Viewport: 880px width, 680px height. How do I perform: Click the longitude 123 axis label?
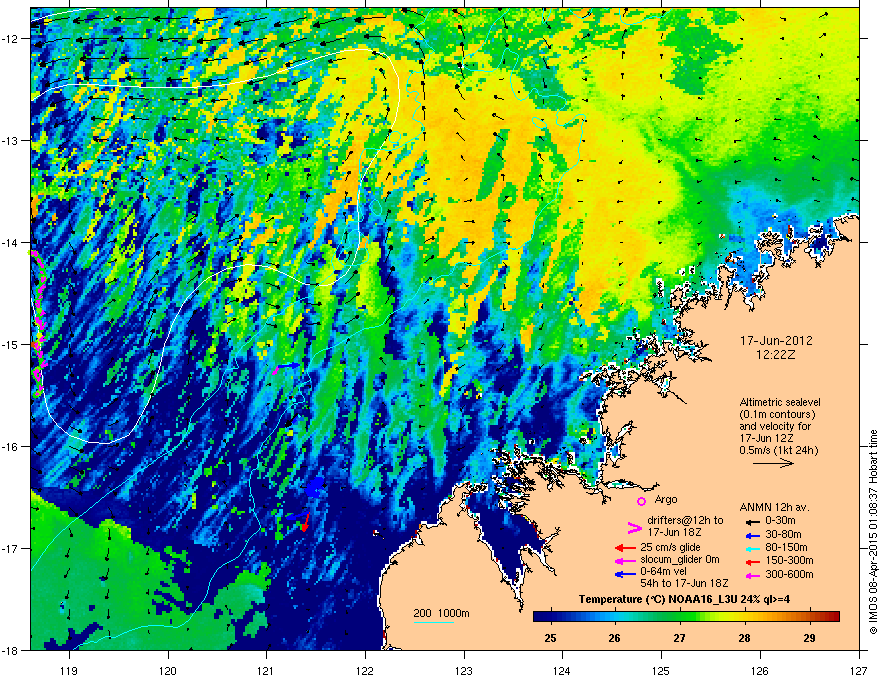(464, 670)
